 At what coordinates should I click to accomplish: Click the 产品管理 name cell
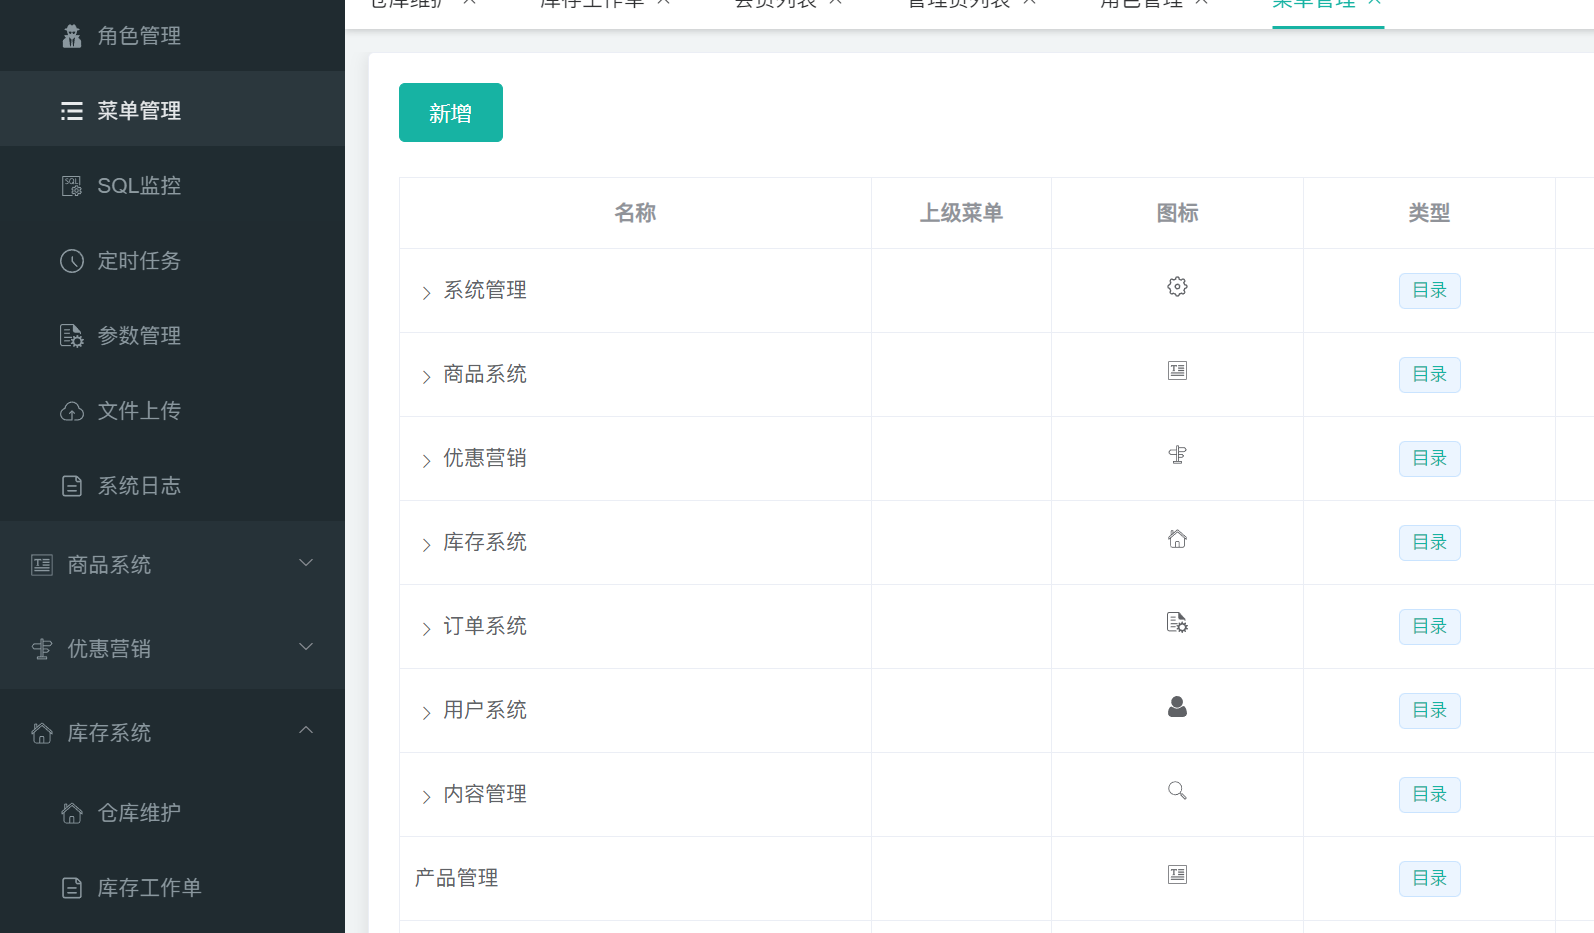pos(635,878)
